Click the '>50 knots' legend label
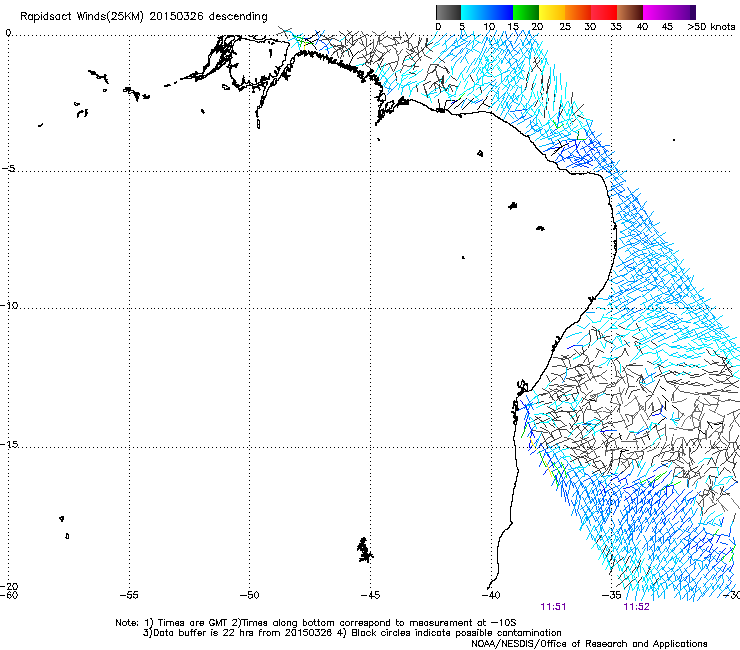Viewport: 740px width, 650px height. [x=711, y=27]
